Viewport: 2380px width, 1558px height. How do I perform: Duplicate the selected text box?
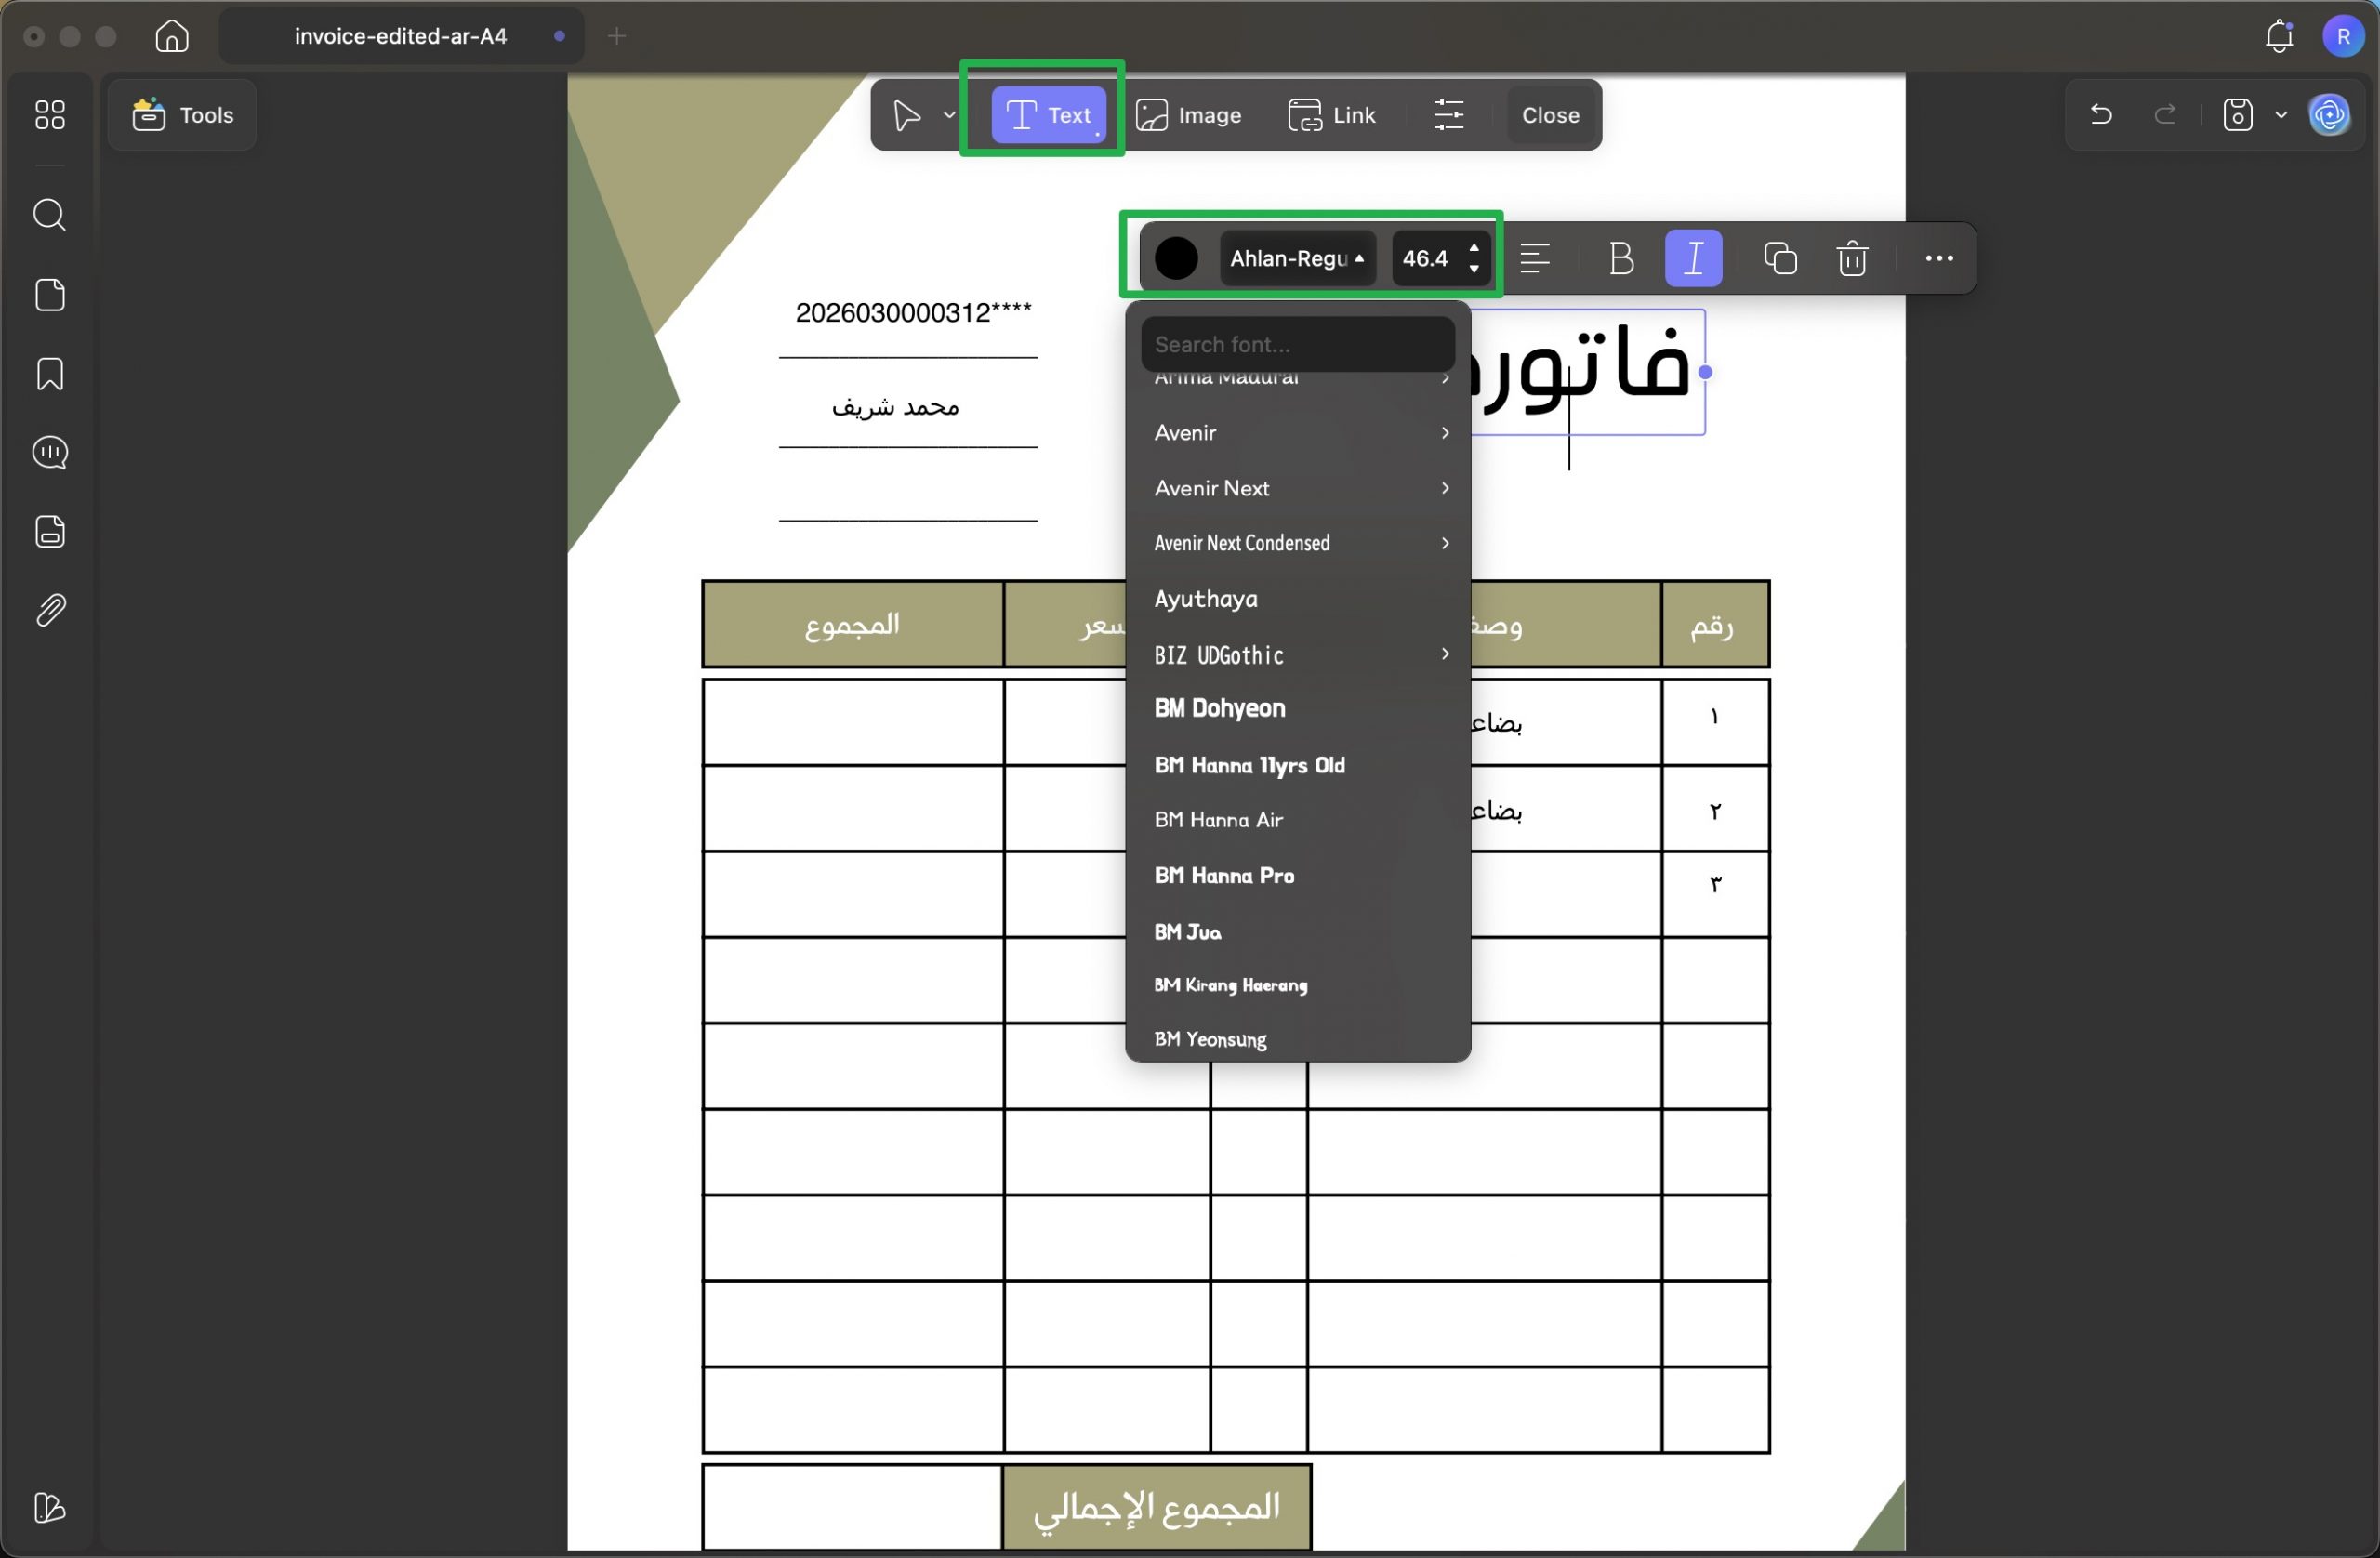point(1780,259)
